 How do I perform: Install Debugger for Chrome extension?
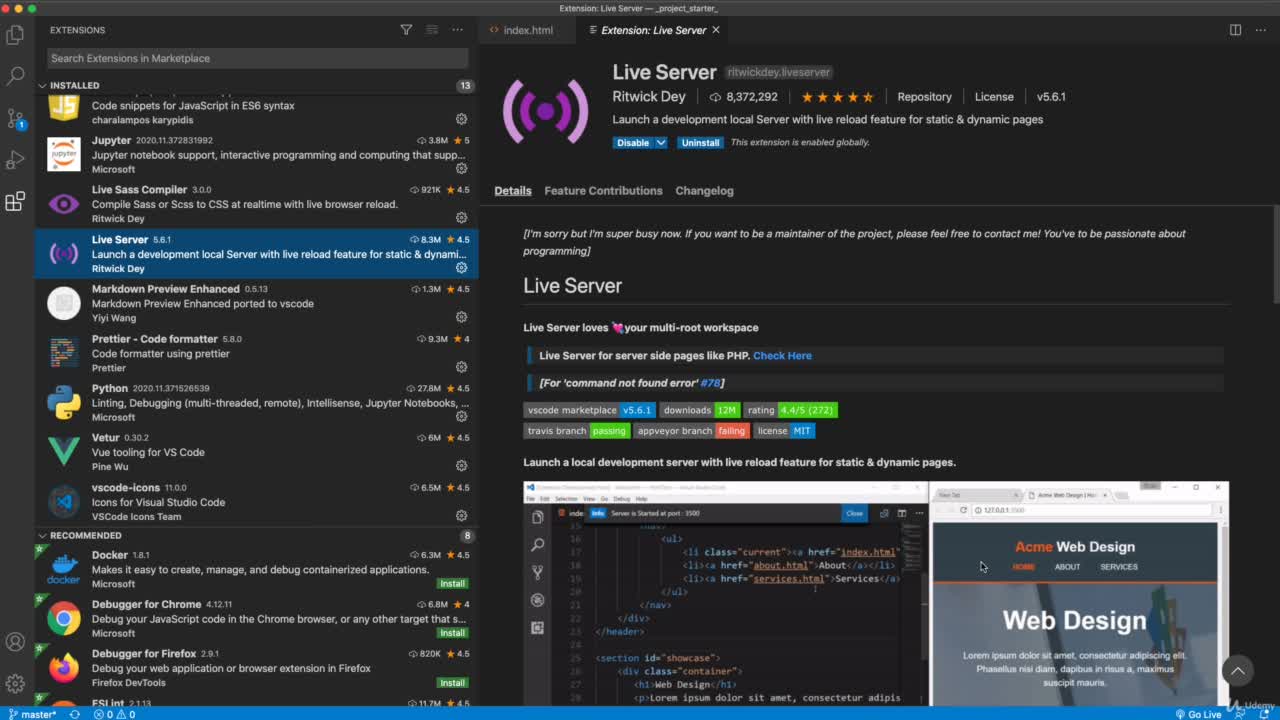tap(453, 633)
